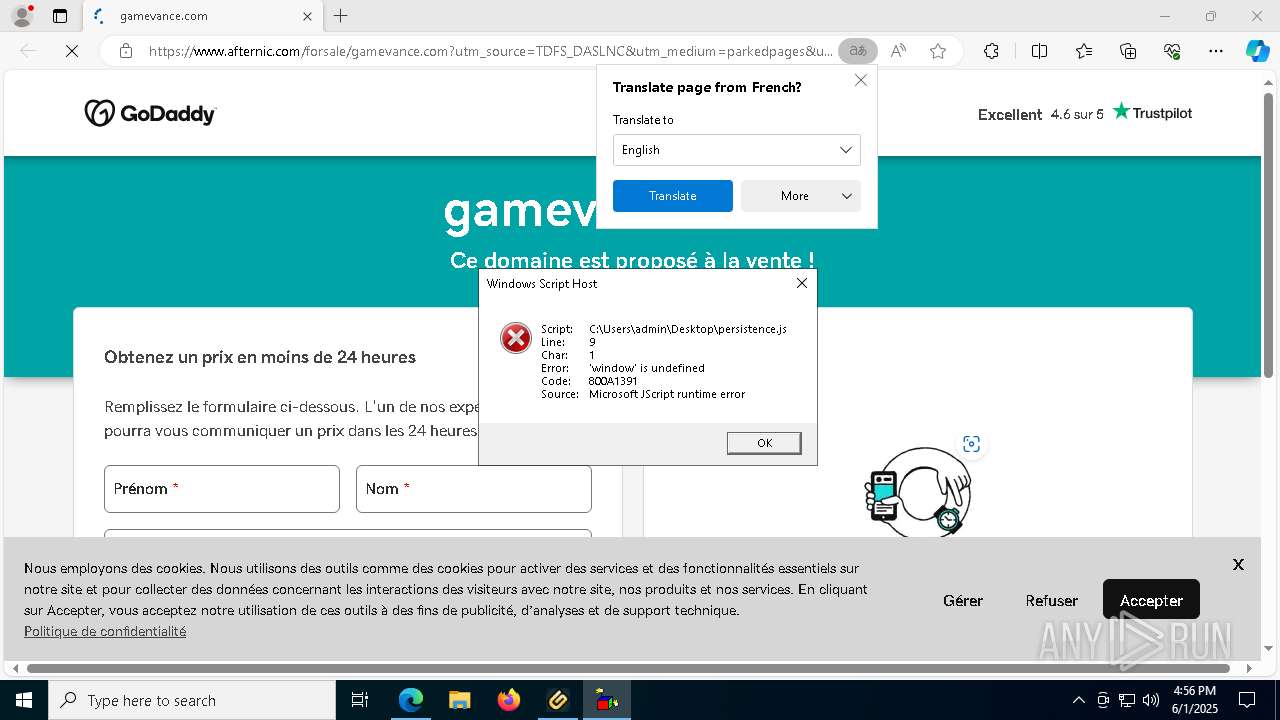
Task: Click the address bar URL
Action: tap(490, 51)
